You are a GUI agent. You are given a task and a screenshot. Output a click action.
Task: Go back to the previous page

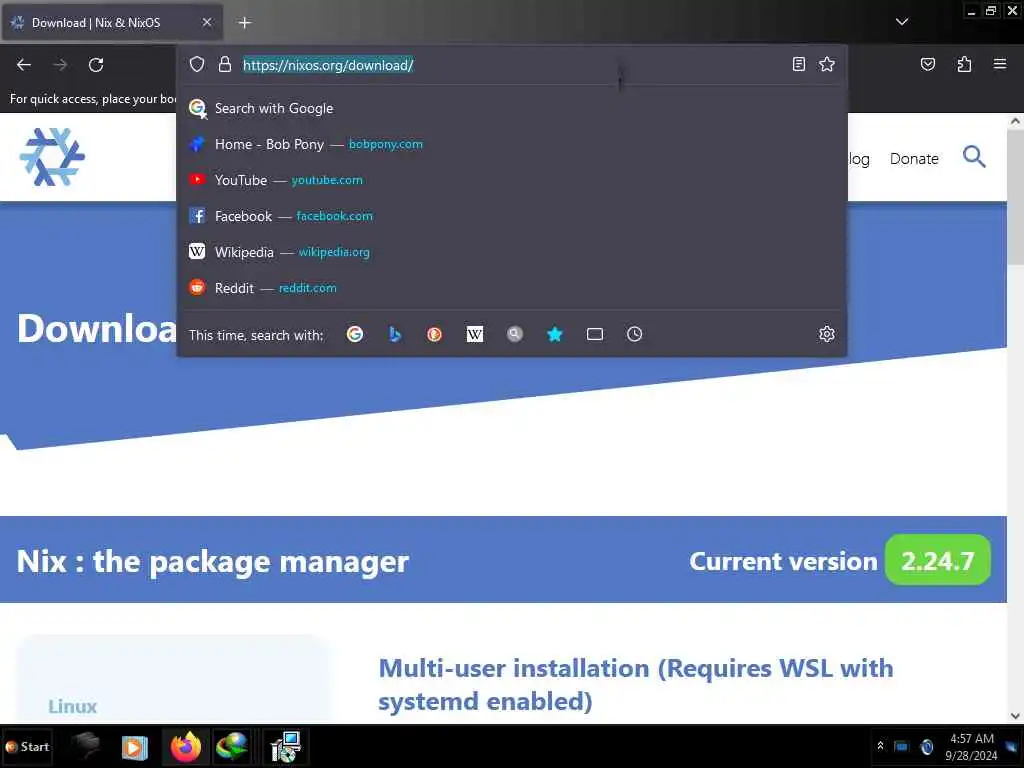[24, 65]
